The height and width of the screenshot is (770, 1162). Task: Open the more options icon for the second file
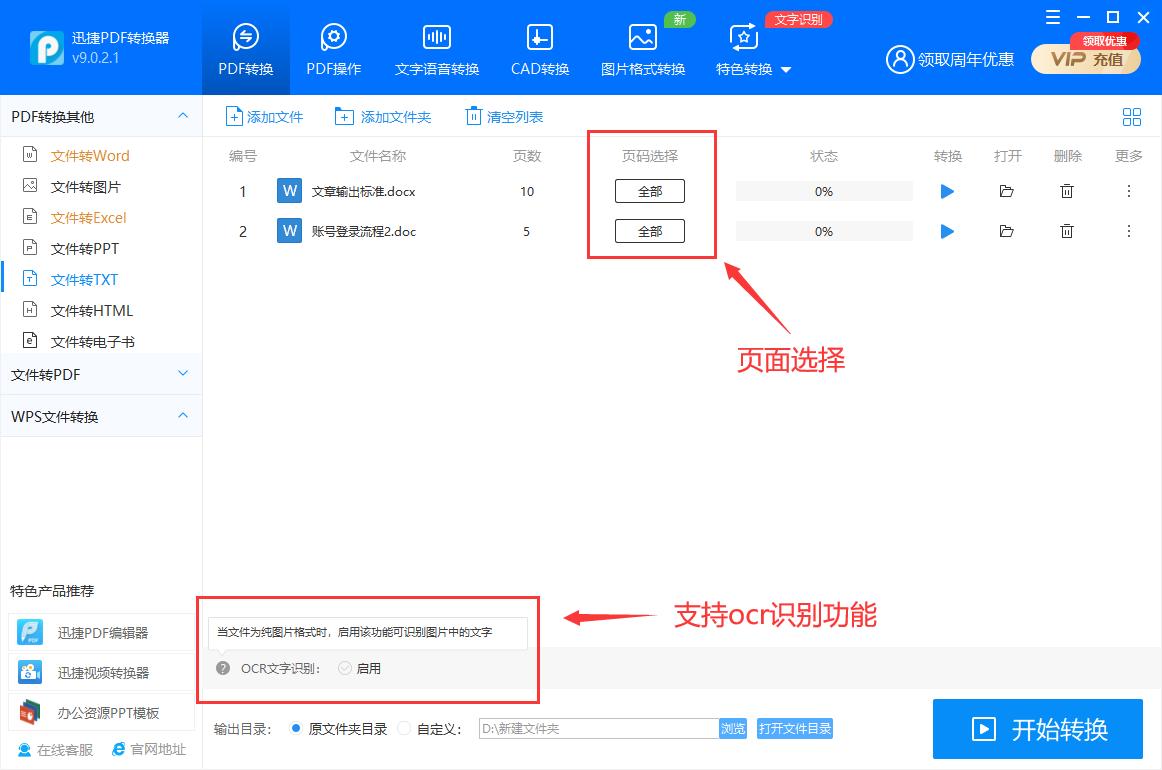pyautogui.click(x=1128, y=231)
